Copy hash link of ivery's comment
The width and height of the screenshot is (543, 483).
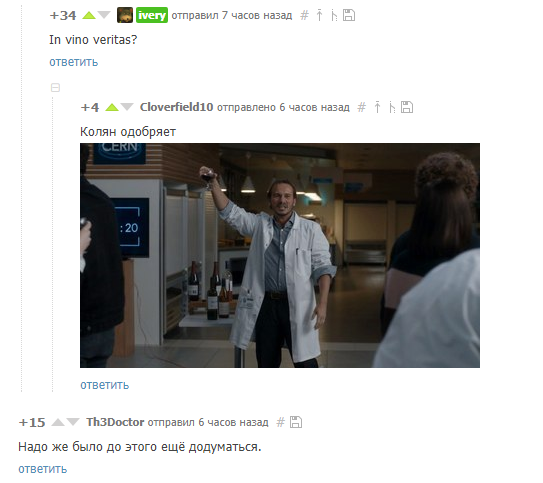(304, 15)
